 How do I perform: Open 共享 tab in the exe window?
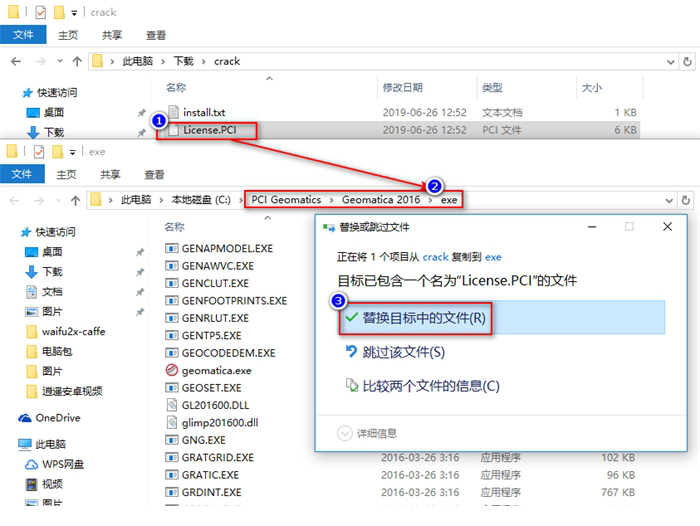110,173
